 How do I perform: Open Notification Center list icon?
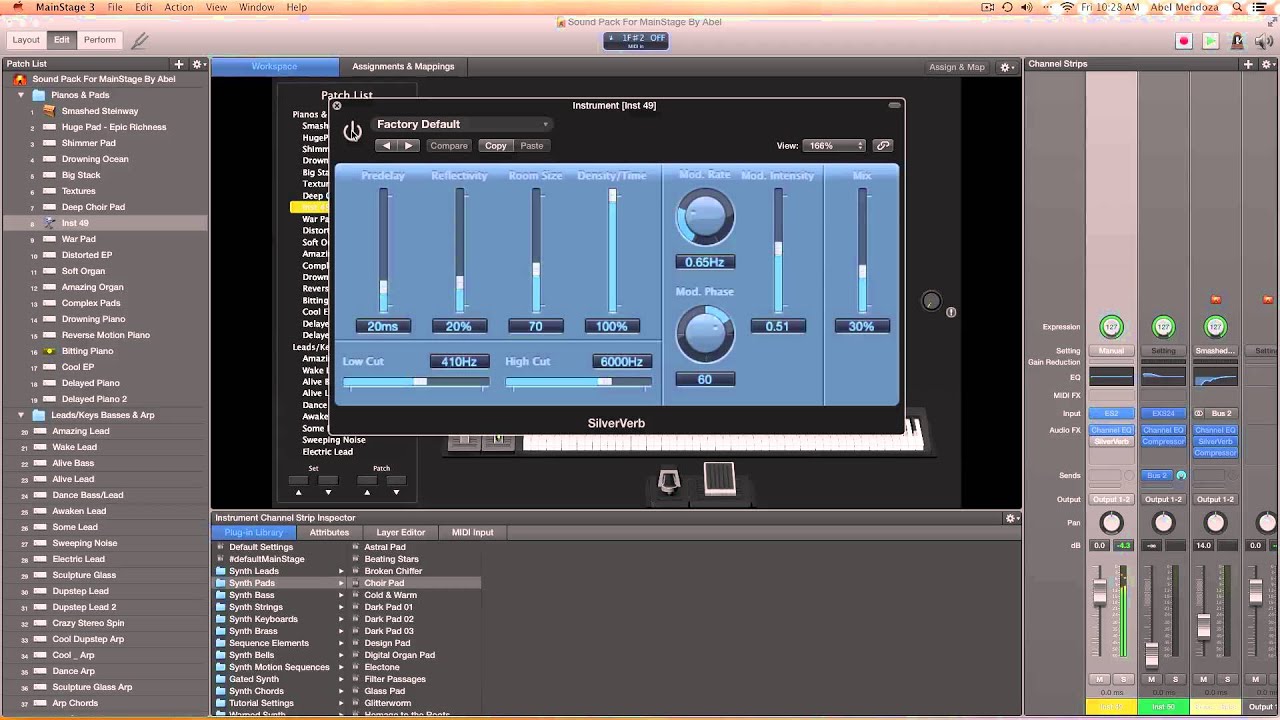pos(1259,7)
